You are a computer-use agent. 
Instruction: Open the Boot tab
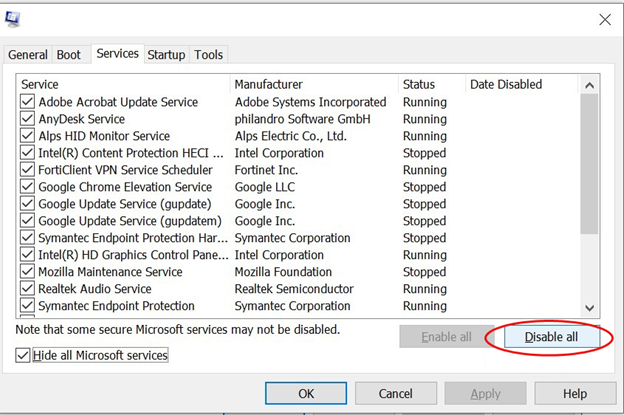68,55
